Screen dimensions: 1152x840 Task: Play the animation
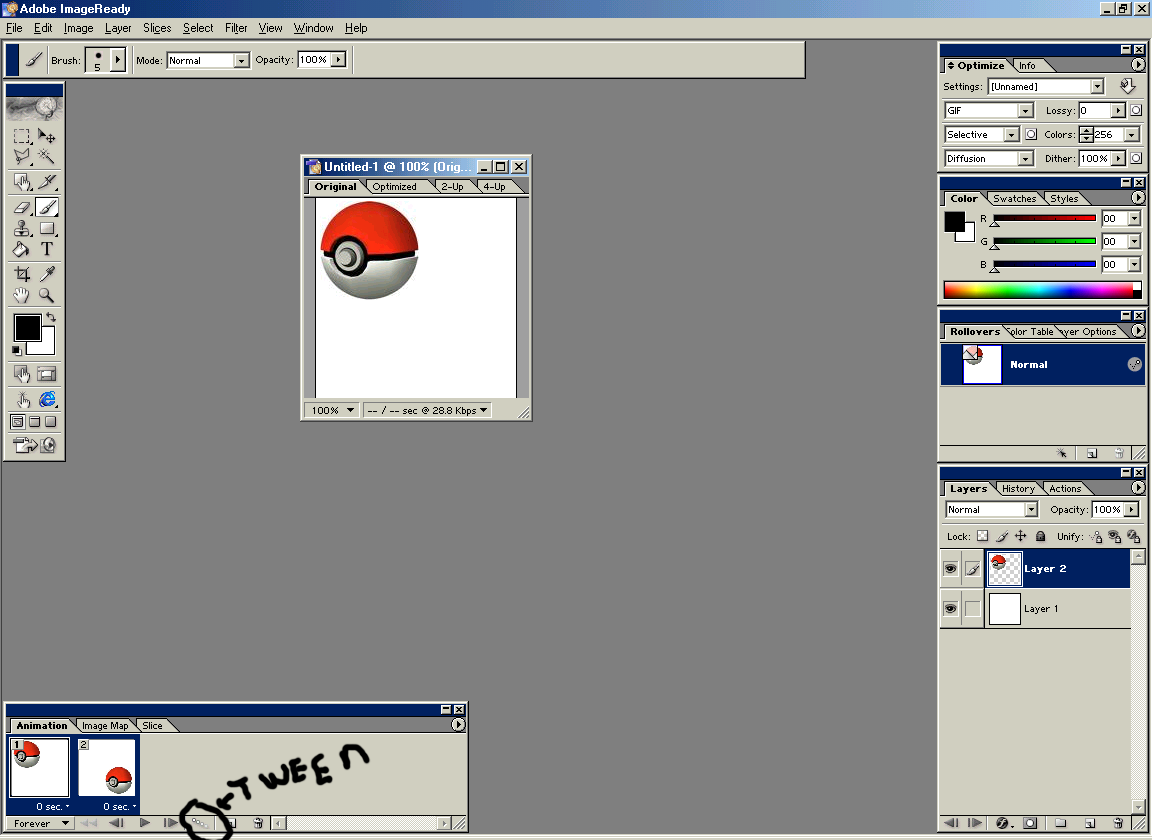point(145,823)
